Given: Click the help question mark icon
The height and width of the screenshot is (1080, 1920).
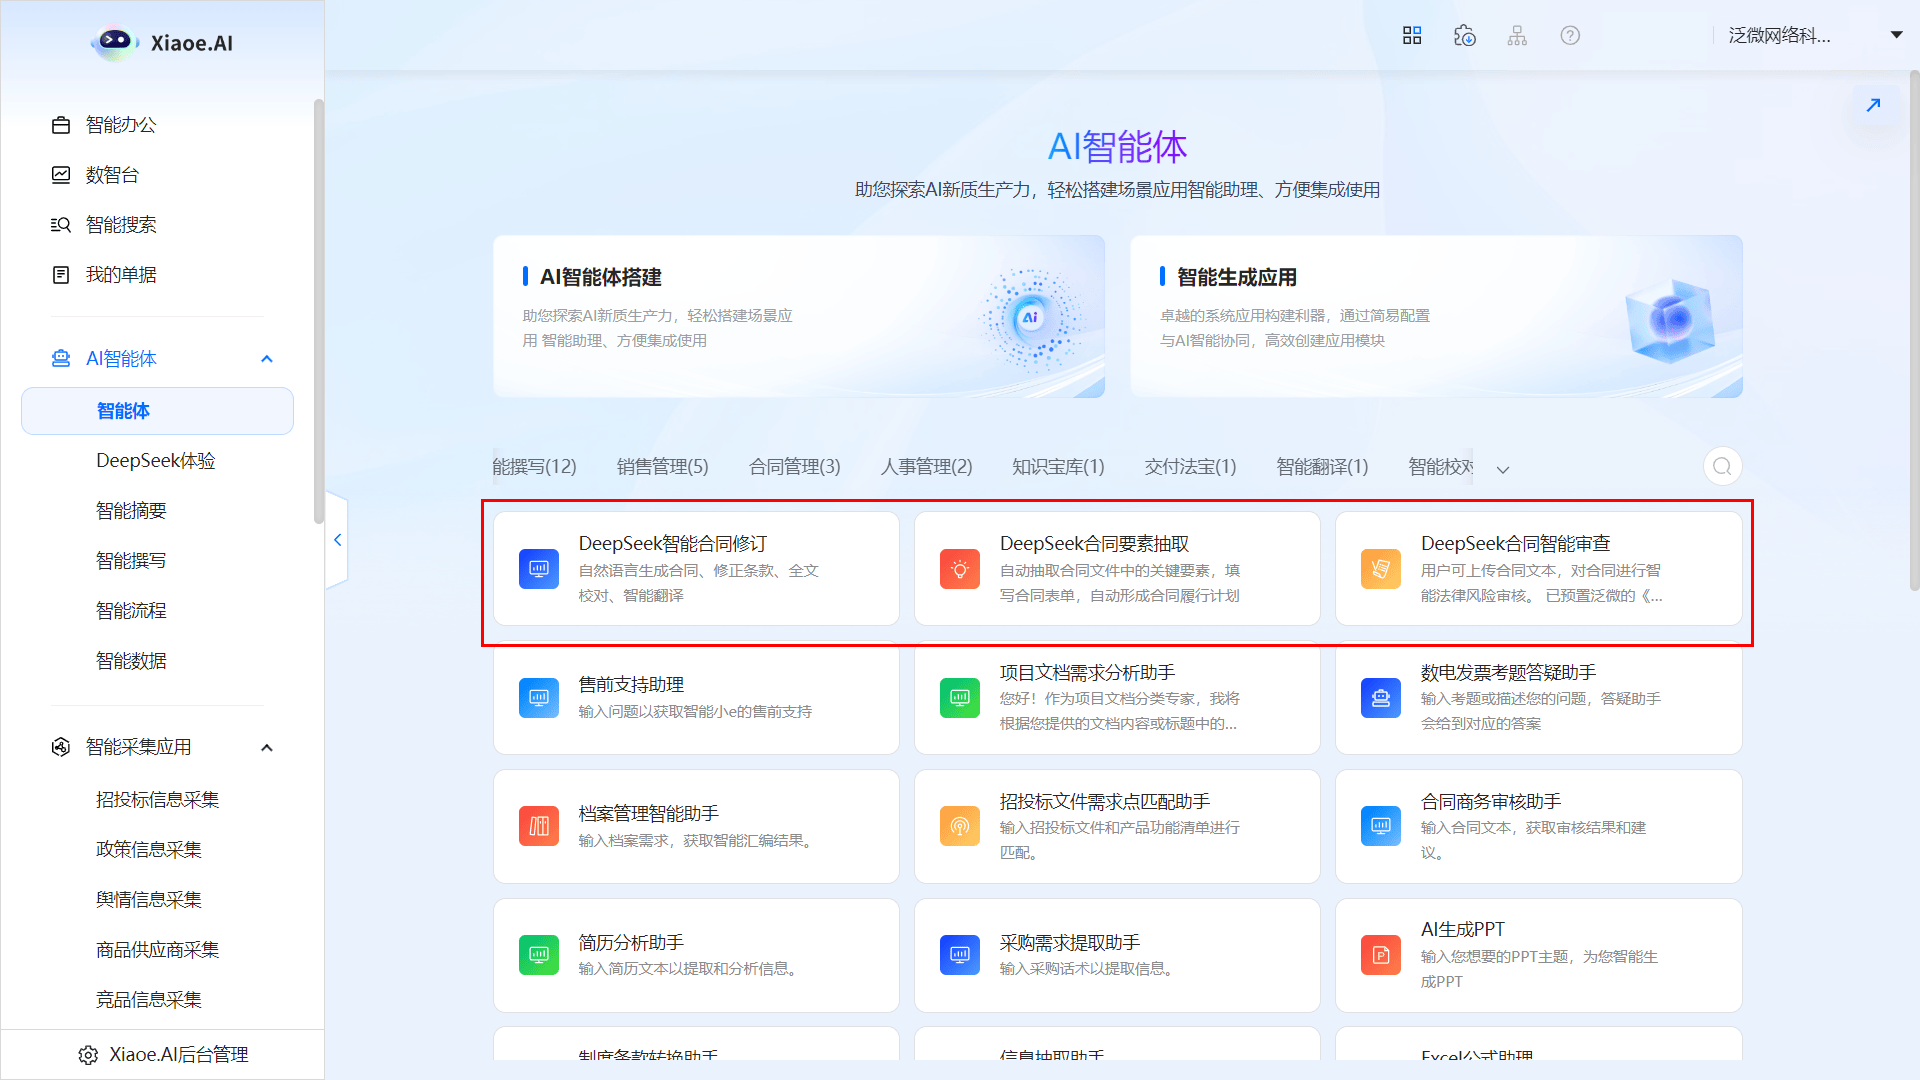Looking at the screenshot, I should pyautogui.click(x=1569, y=35).
